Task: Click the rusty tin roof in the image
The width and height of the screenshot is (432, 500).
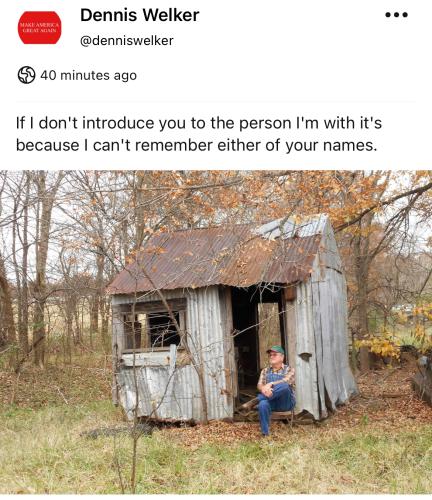Action: tap(217, 257)
